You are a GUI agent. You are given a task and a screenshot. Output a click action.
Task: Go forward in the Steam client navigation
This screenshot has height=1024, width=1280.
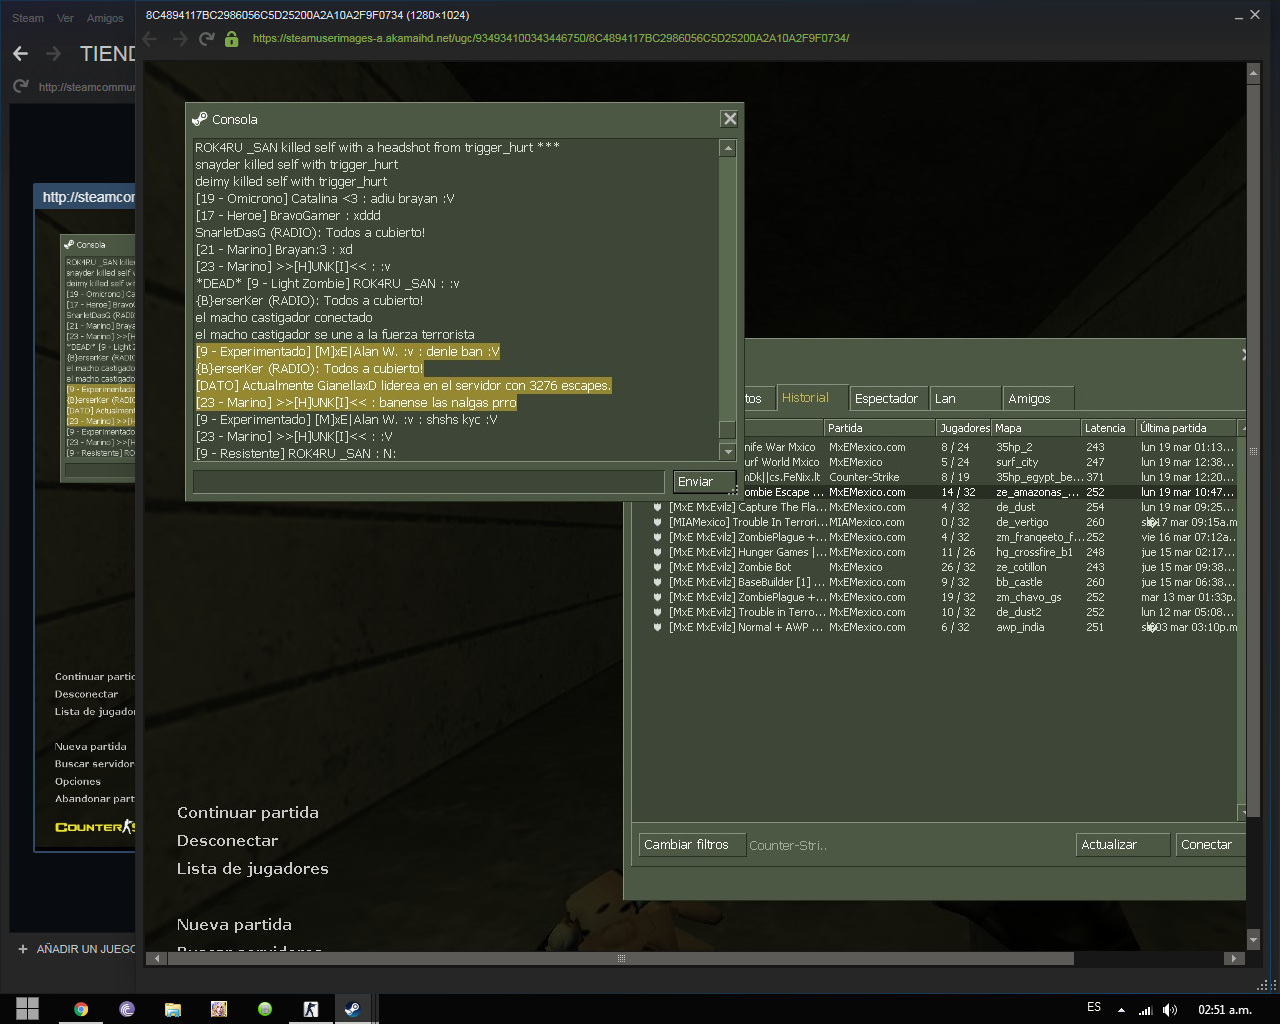54,53
